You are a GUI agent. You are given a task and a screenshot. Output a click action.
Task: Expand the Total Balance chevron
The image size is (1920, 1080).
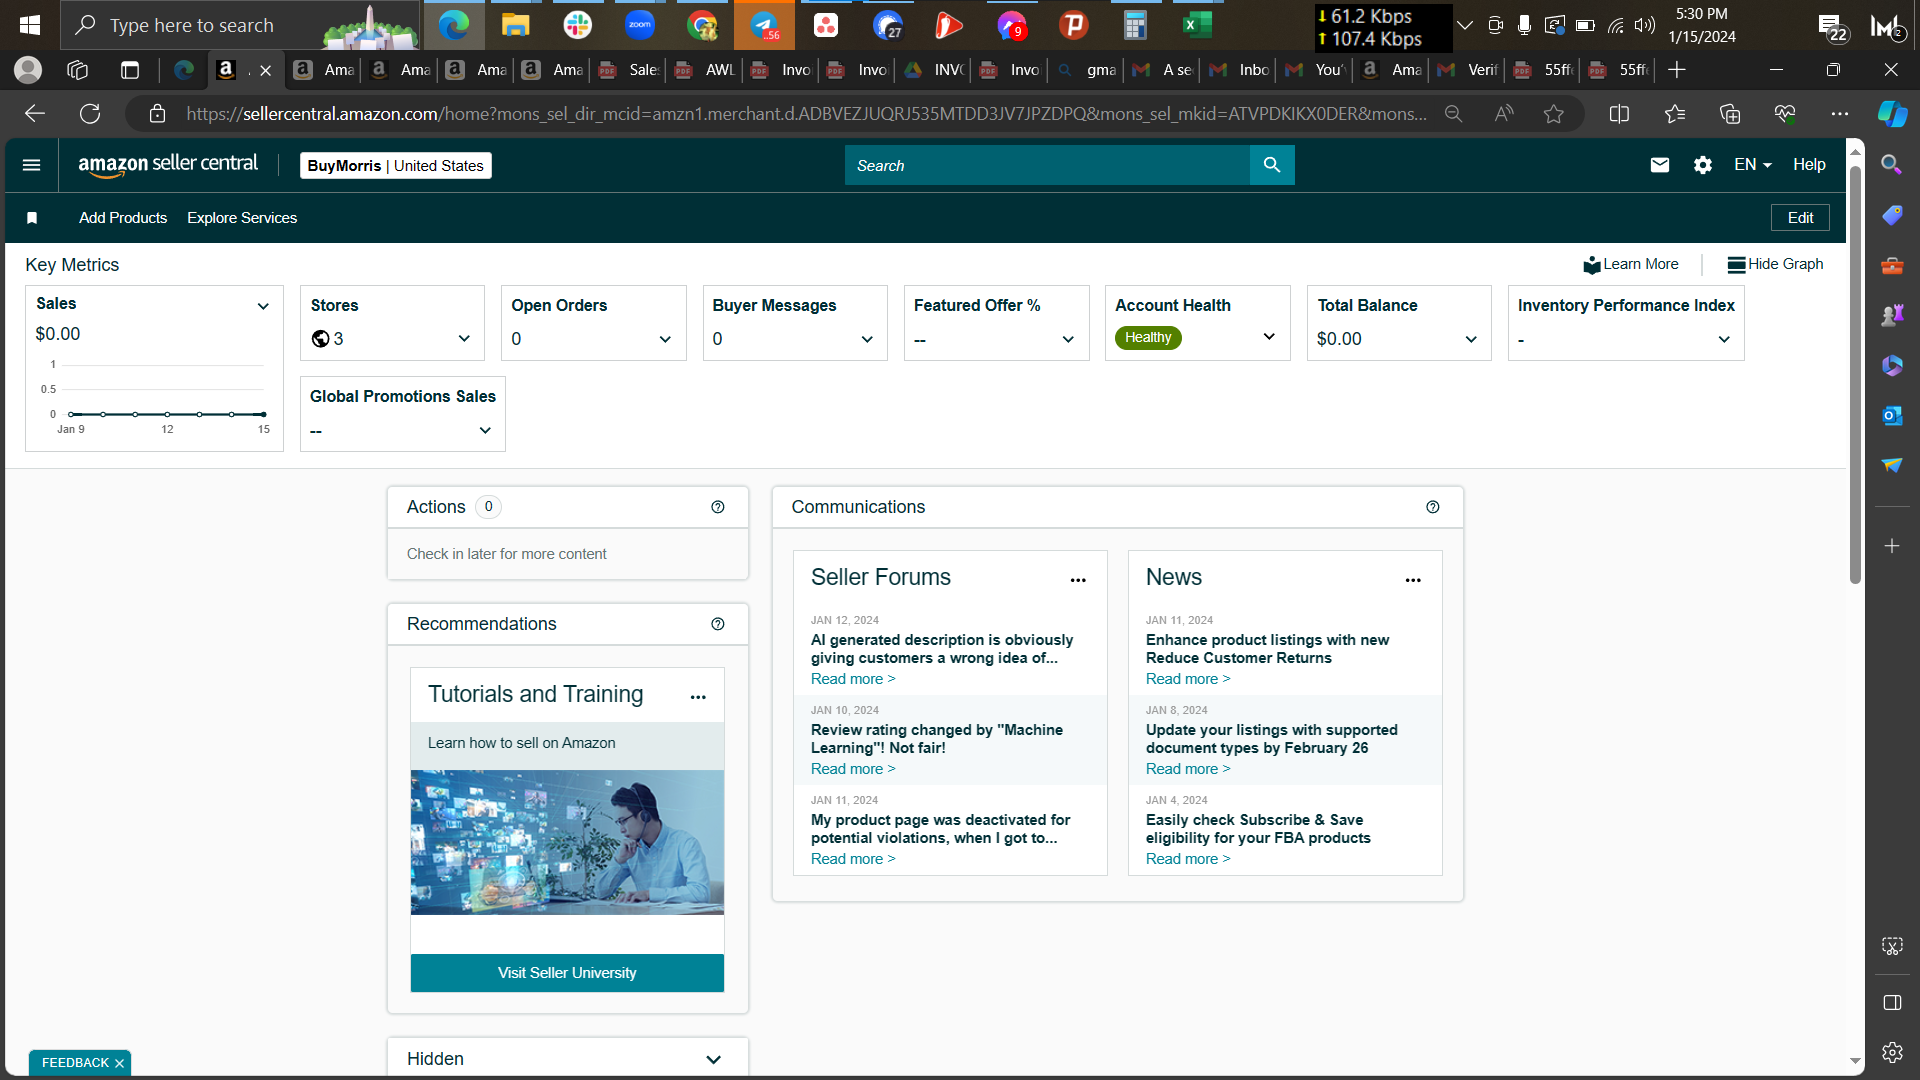pos(1471,340)
